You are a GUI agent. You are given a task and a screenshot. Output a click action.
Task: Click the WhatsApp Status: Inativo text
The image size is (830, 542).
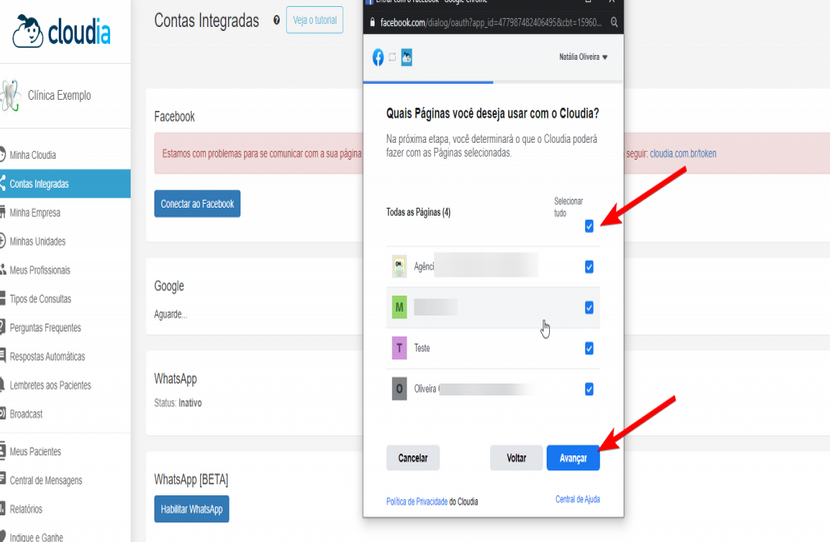tap(178, 403)
